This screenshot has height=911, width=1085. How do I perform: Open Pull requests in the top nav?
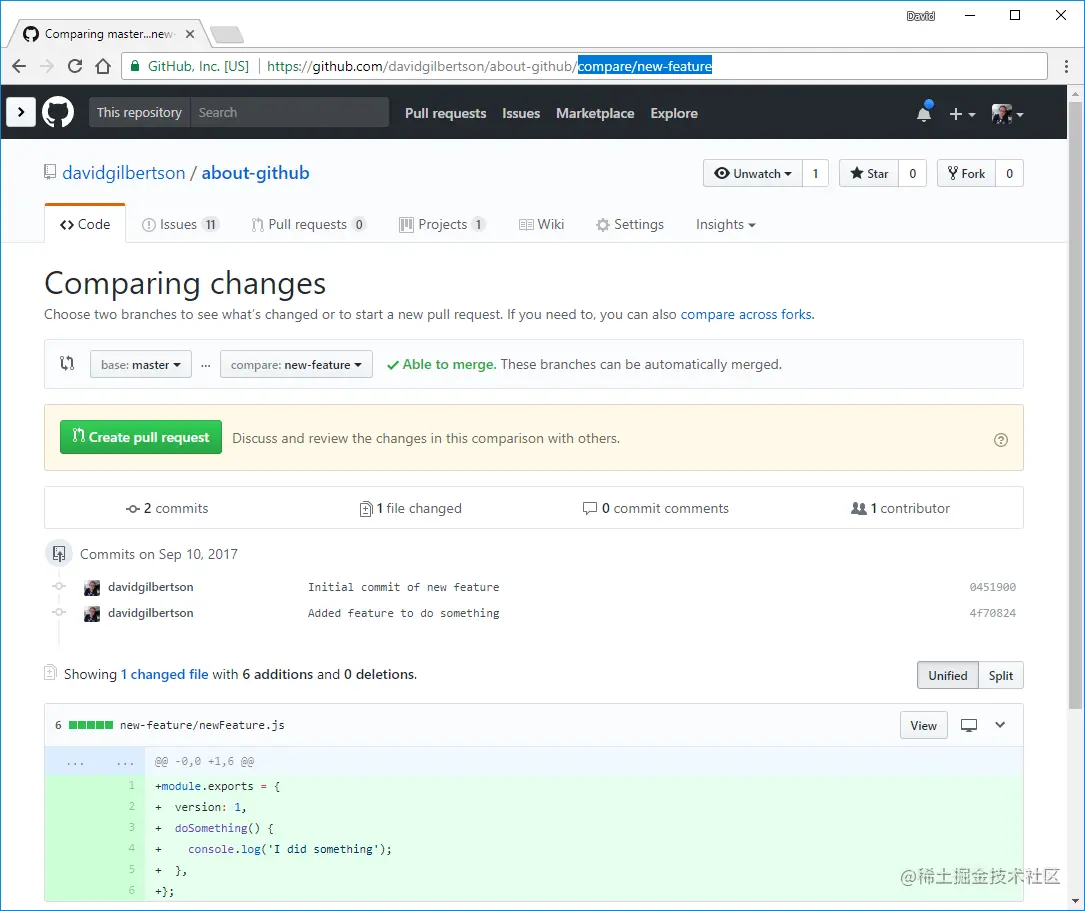point(446,113)
